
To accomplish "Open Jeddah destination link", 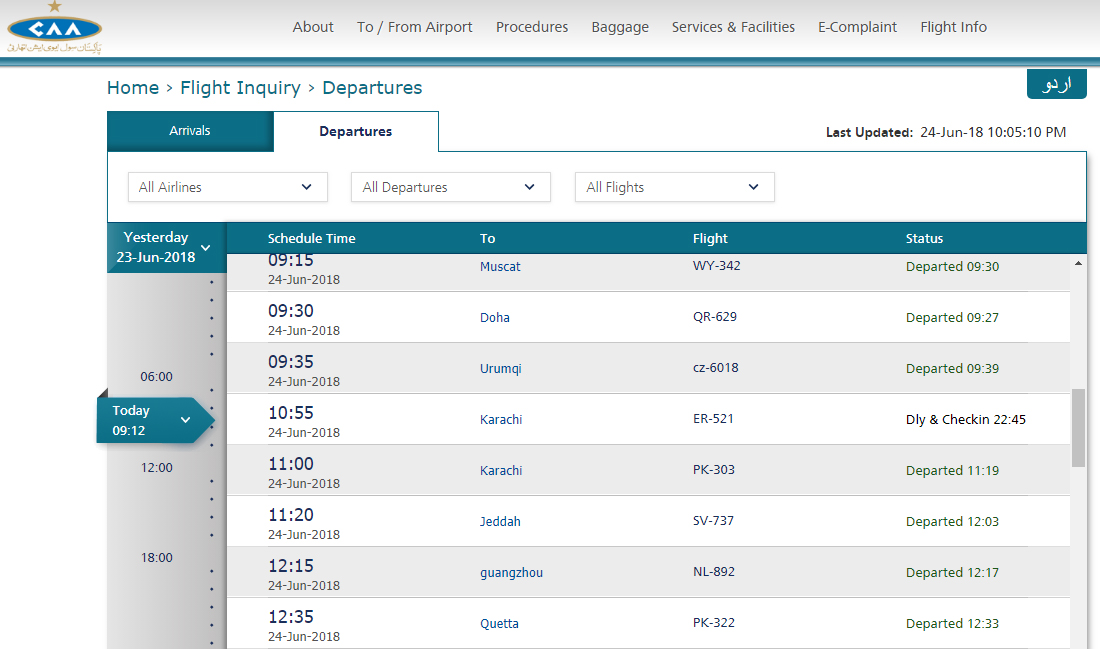I will pyautogui.click(x=500, y=522).
